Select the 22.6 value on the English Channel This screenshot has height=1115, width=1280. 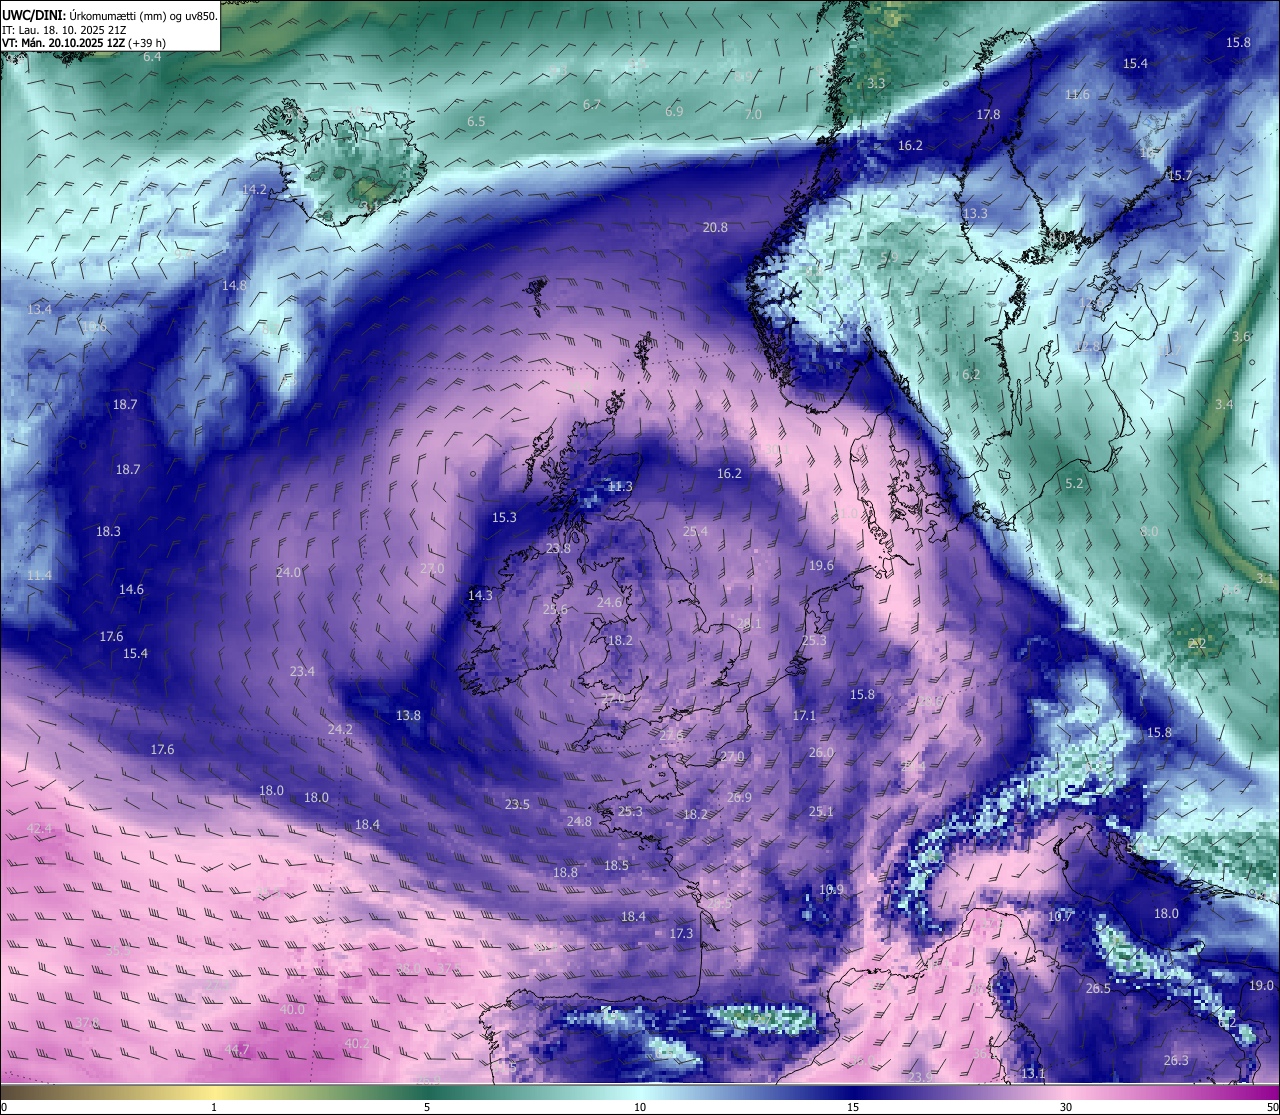coord(671,735)
